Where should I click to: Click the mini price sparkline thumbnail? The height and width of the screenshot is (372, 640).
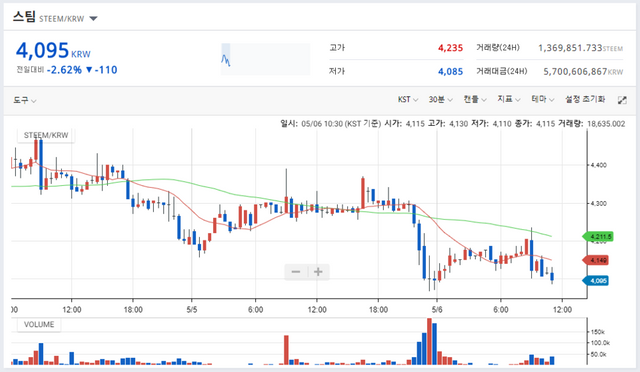point(265,59)
